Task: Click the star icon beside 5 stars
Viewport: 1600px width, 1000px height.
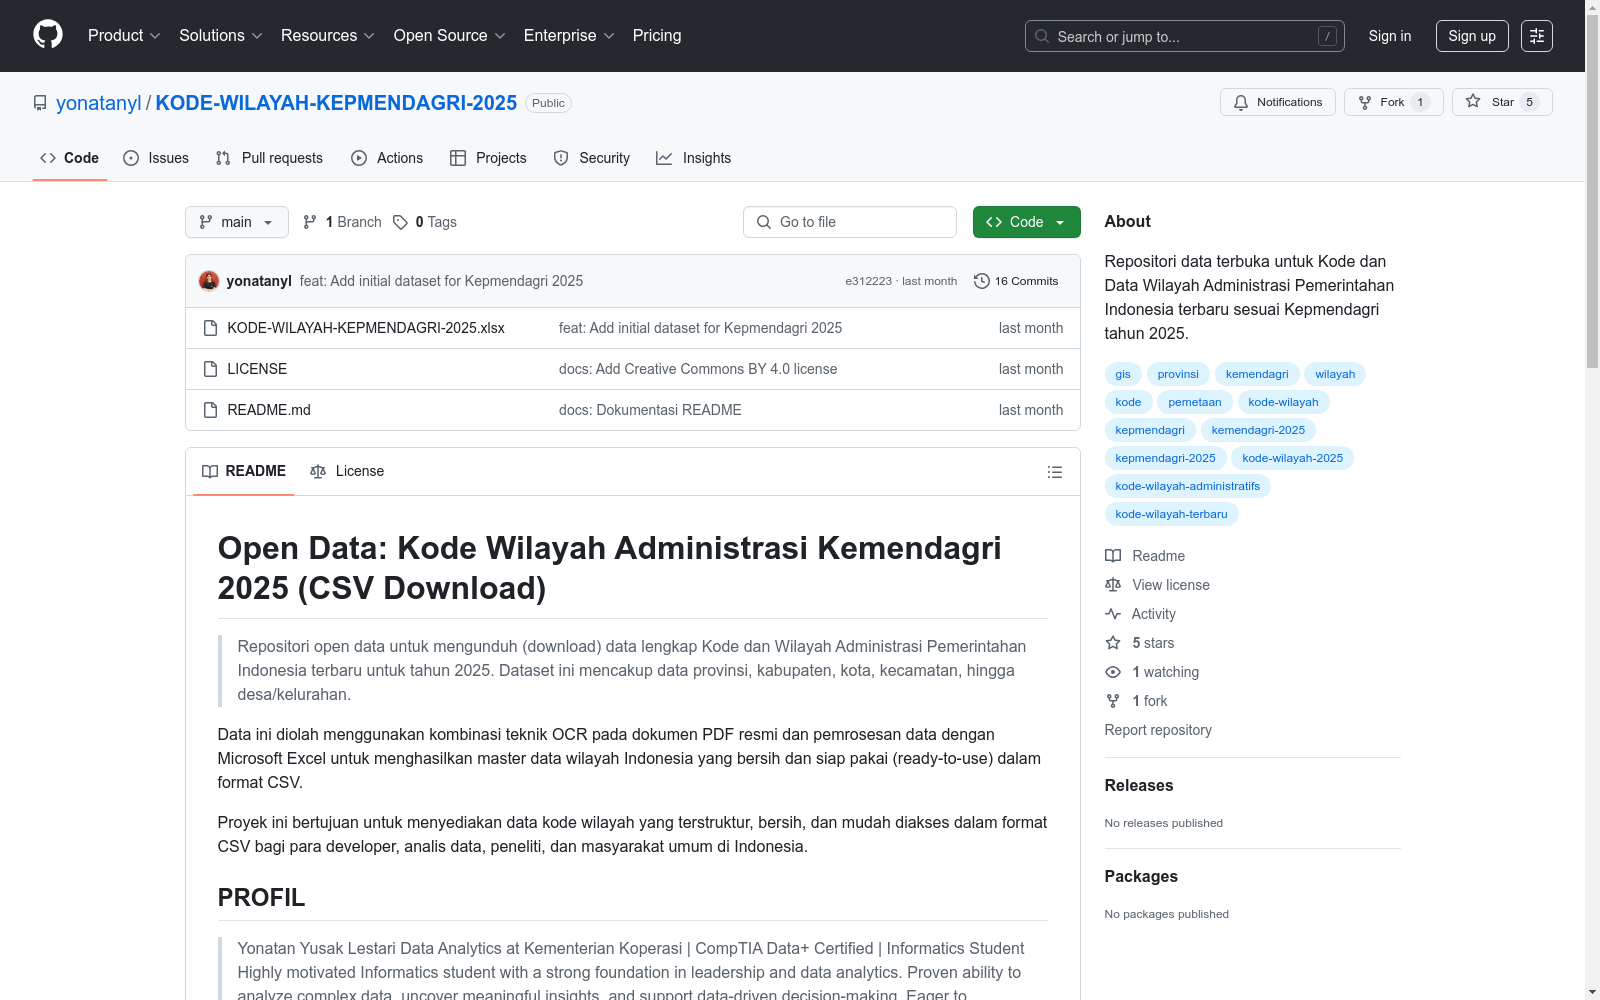Action: (x=1113, y=643)
